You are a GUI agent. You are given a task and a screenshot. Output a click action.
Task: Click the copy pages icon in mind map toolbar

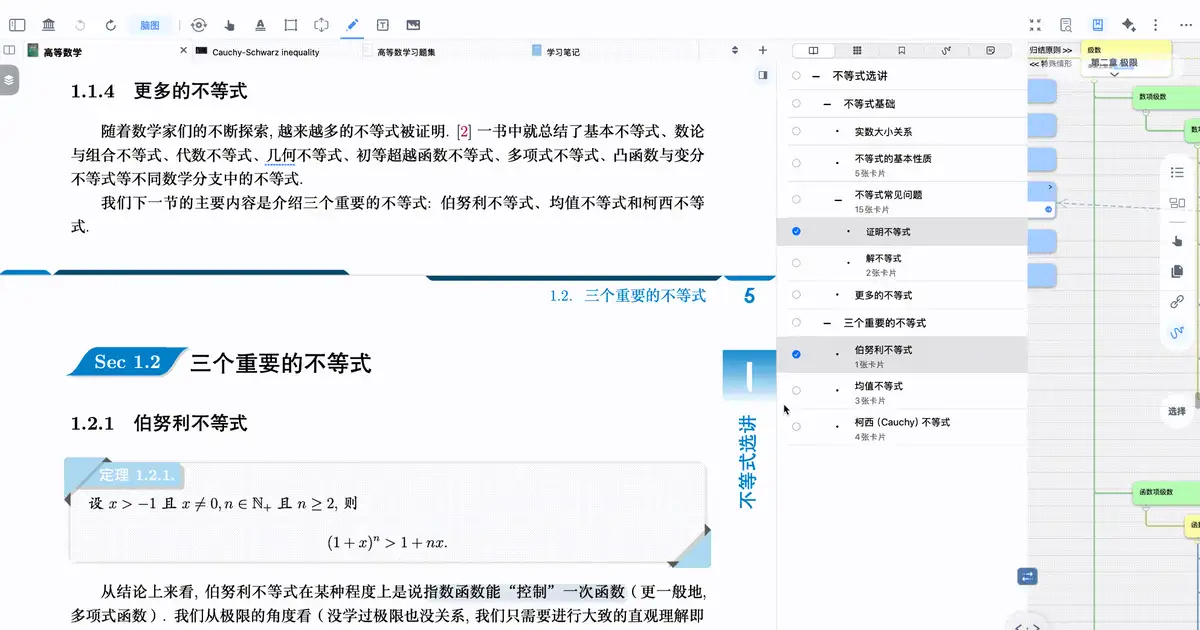pos(1177,271)
